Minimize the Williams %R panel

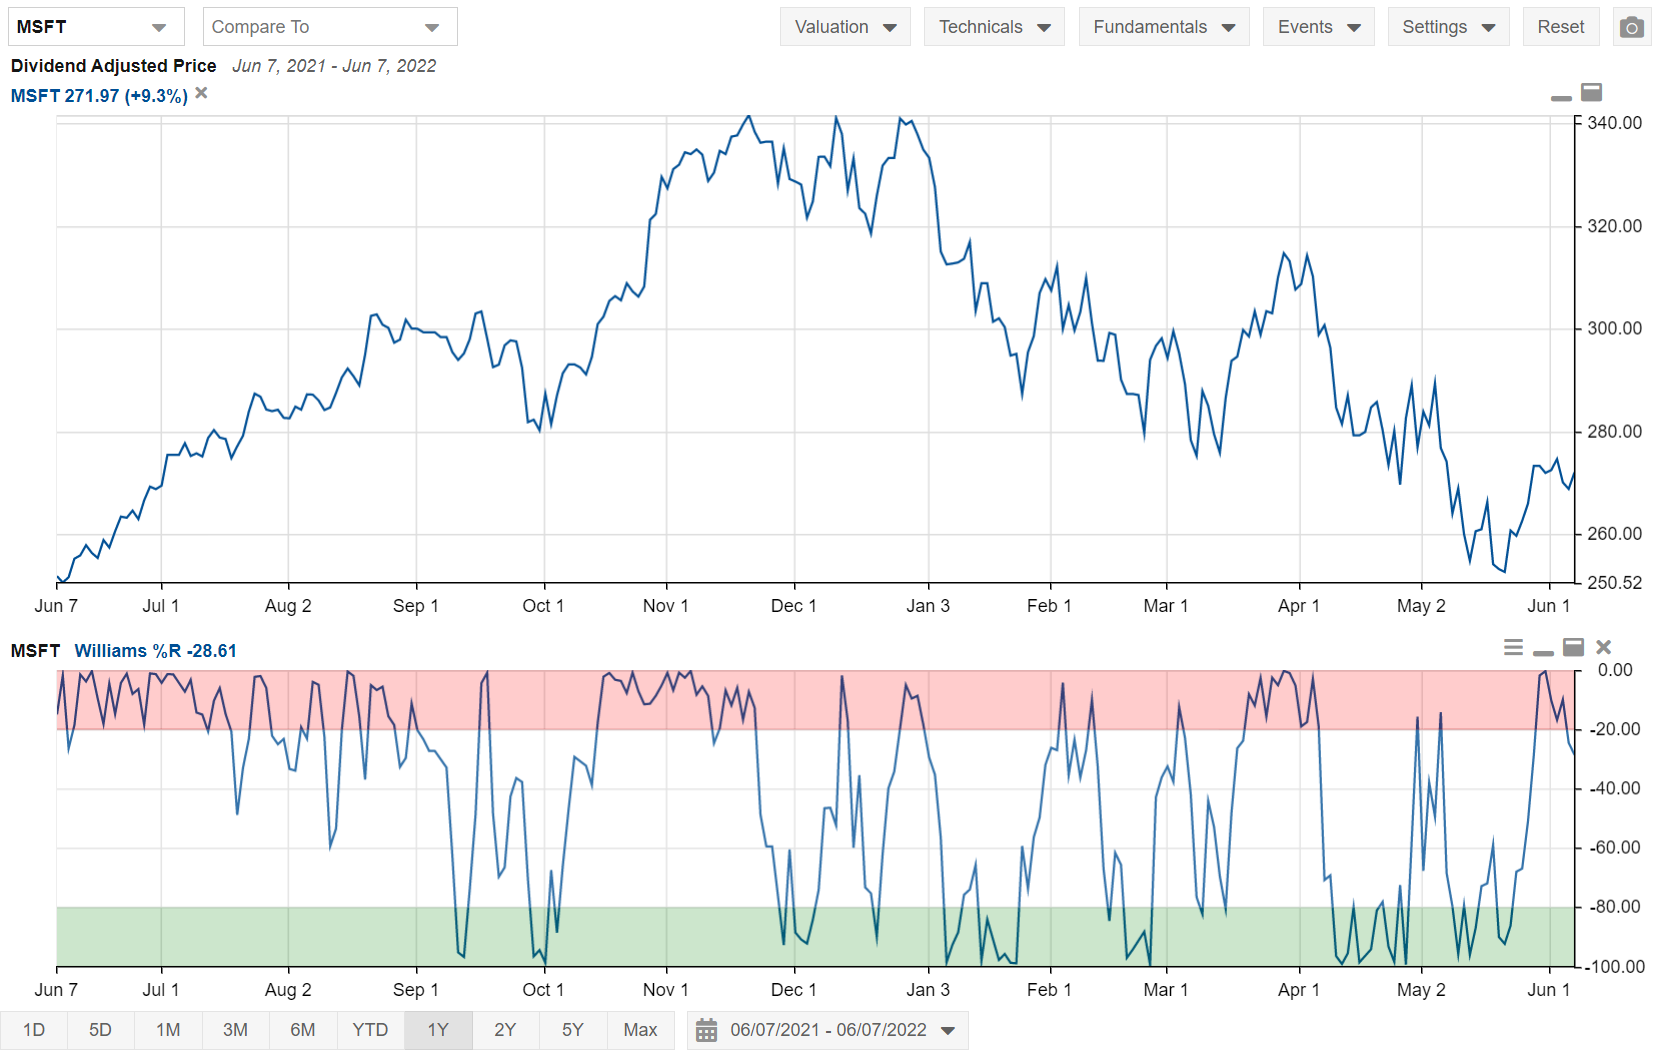(x=1543, y=652)
